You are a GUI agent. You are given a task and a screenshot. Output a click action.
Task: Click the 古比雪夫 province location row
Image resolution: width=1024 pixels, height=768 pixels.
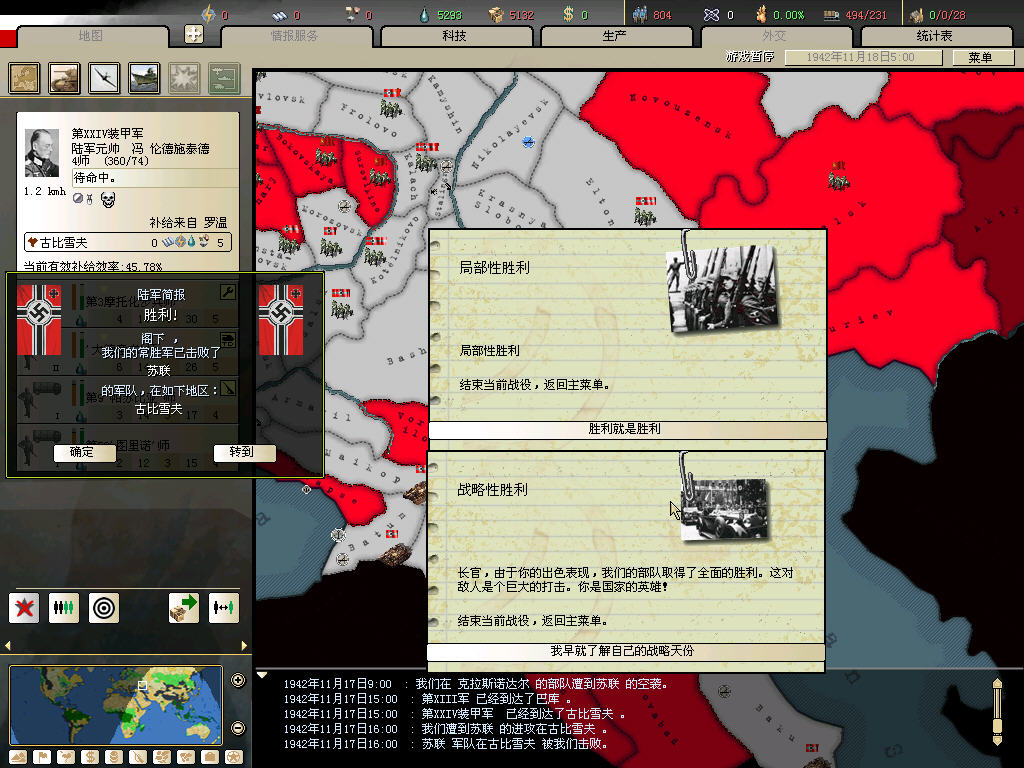click(x=128, y=242)
